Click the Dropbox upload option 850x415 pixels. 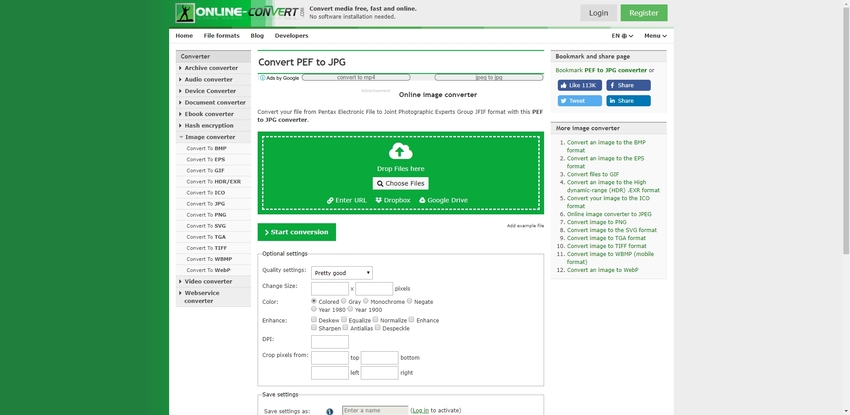click(393, 200)
